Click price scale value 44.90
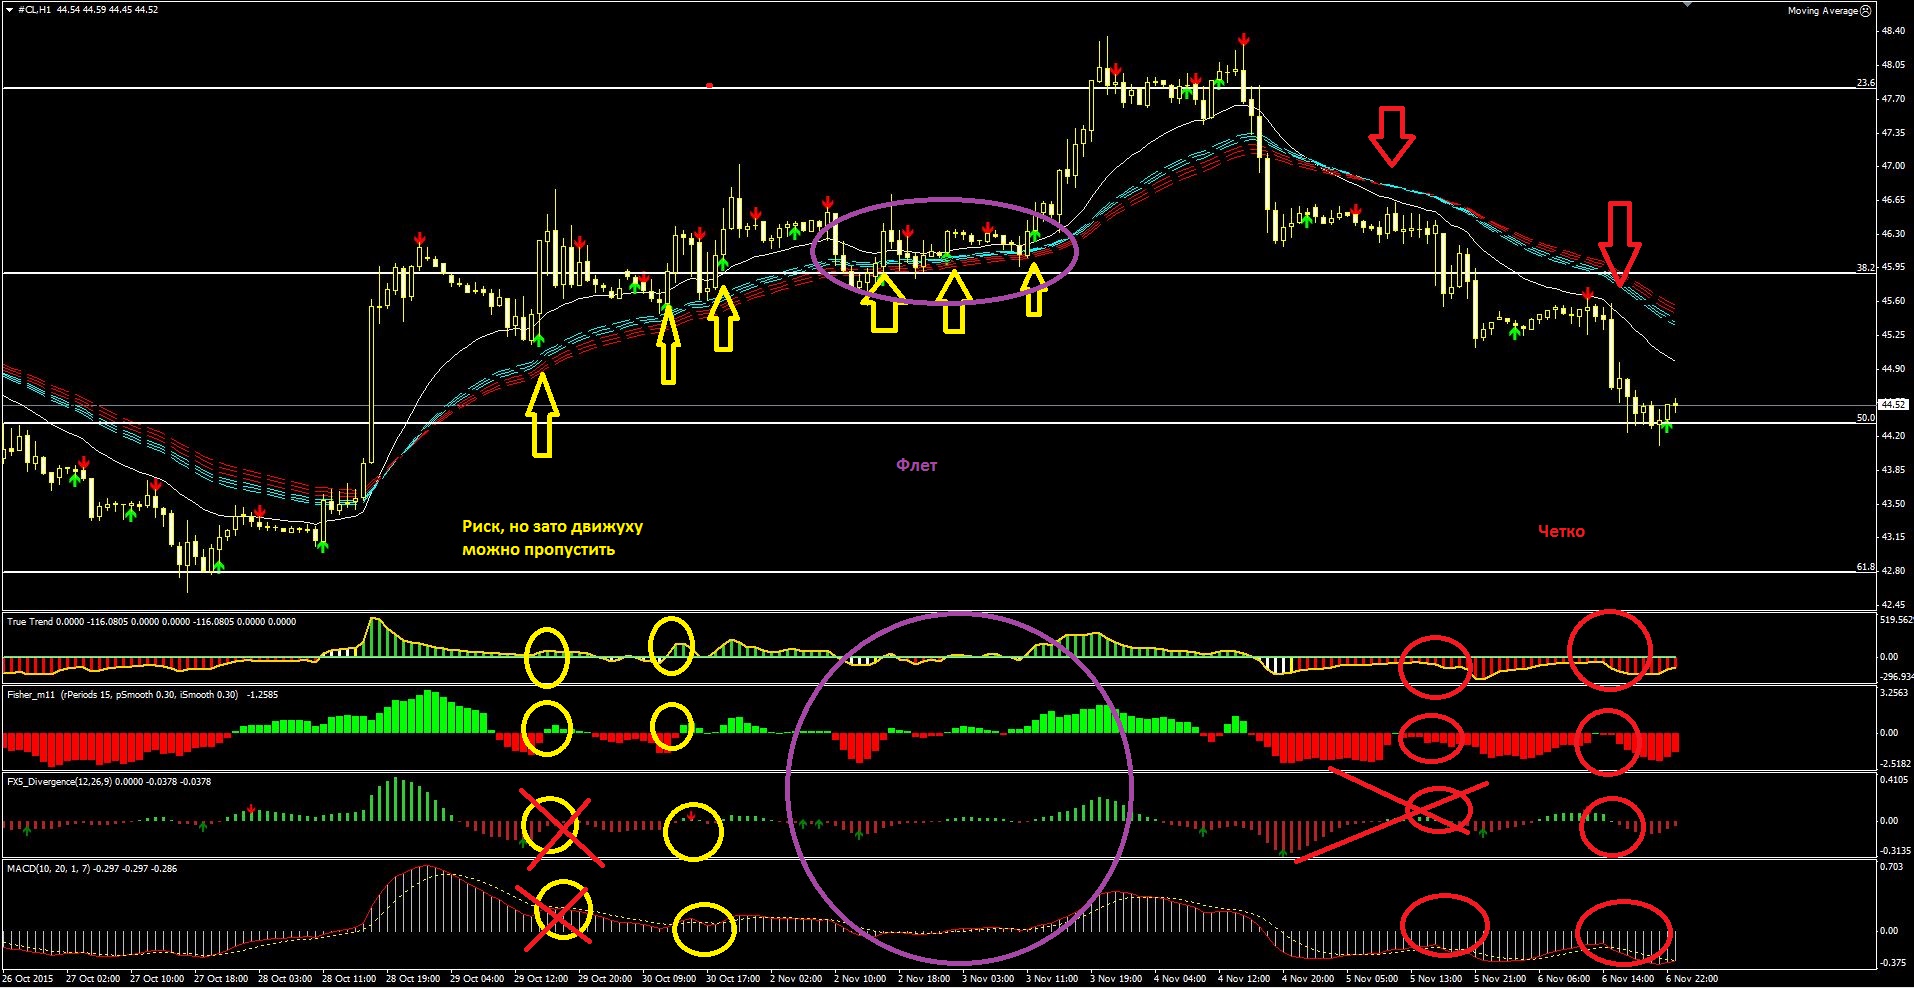 [1893, 369]
